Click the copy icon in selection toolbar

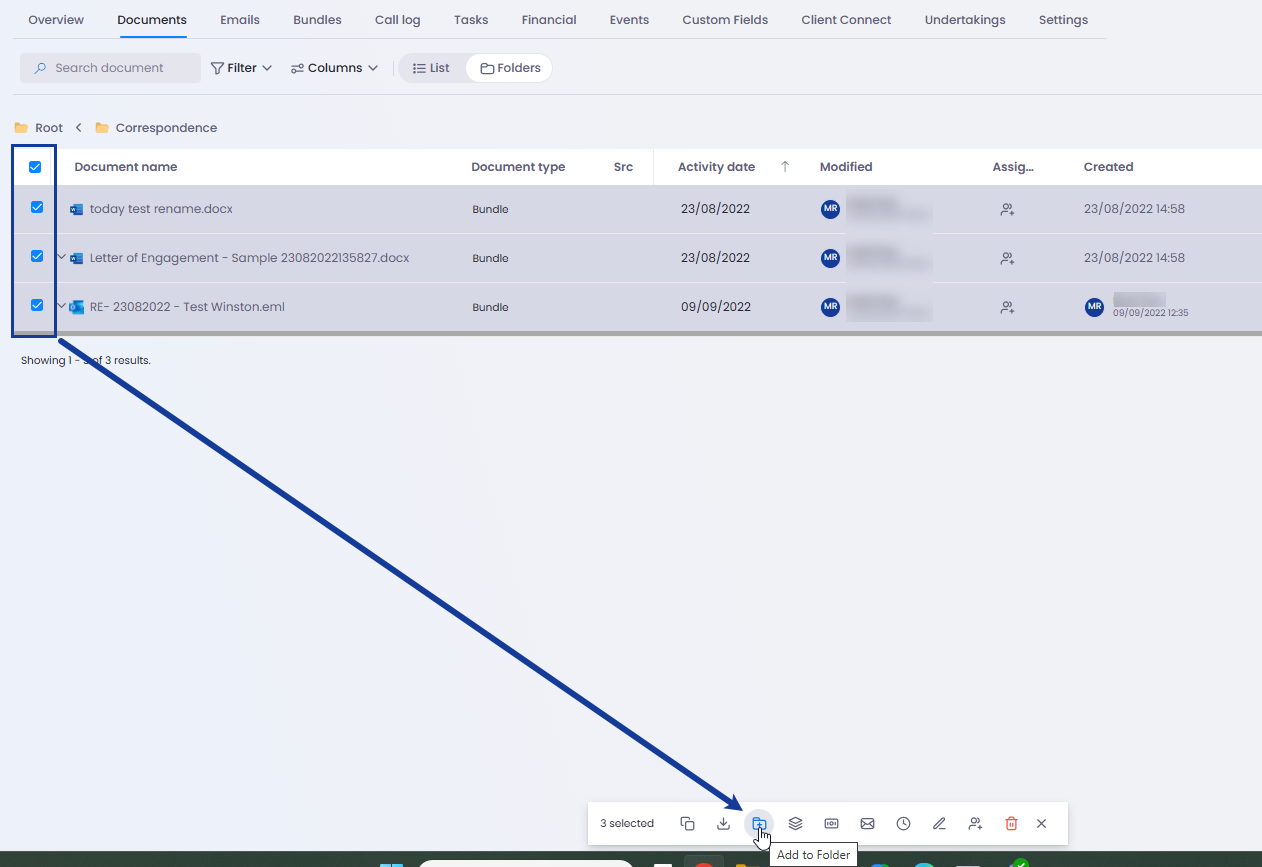click(687, 823)
